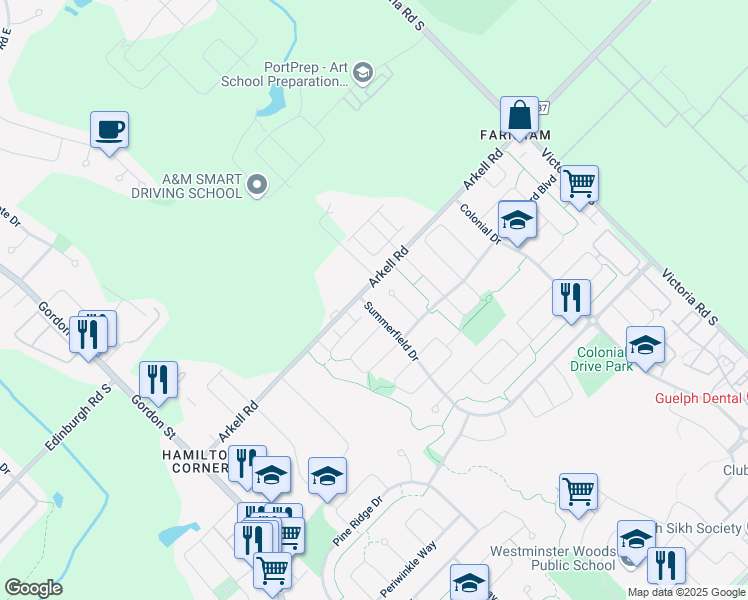
Task: Click the bottom shopping cart marker on Gordon St
Action: [272, 574]
